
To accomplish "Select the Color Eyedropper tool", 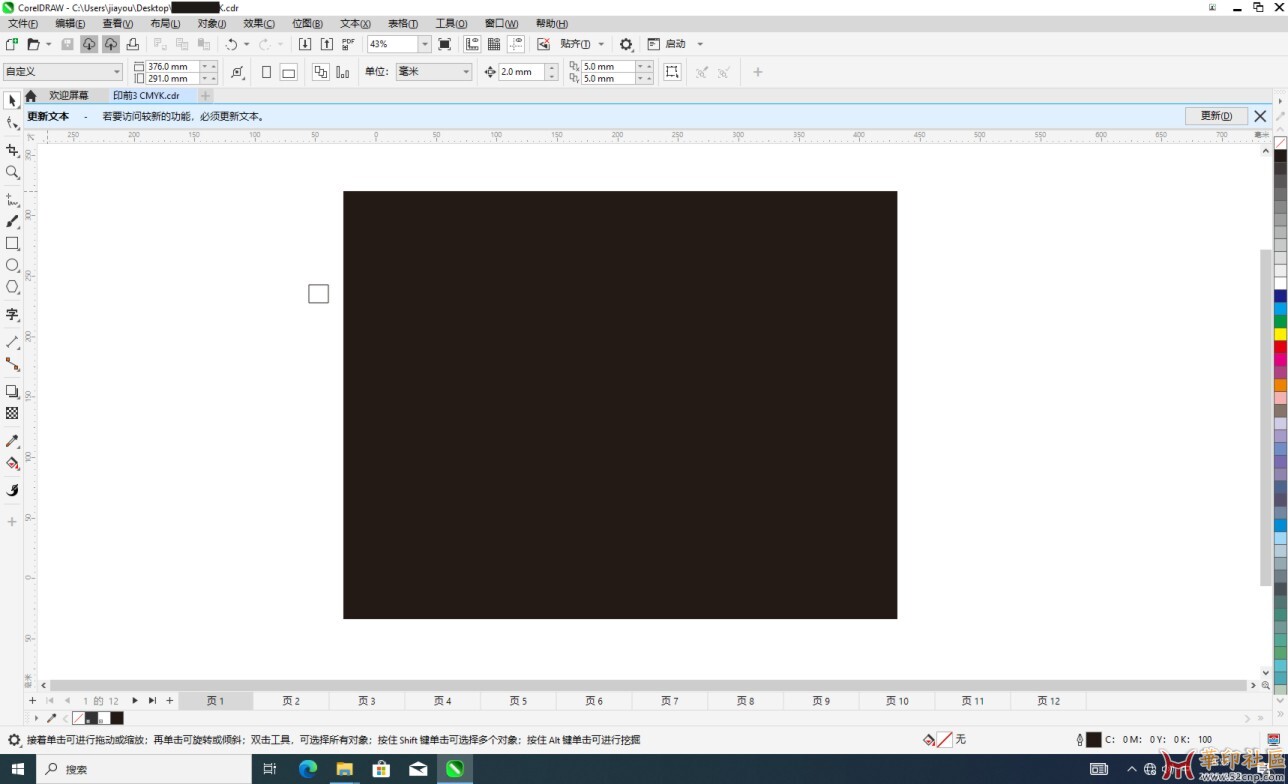I will (x=12, y=441).
